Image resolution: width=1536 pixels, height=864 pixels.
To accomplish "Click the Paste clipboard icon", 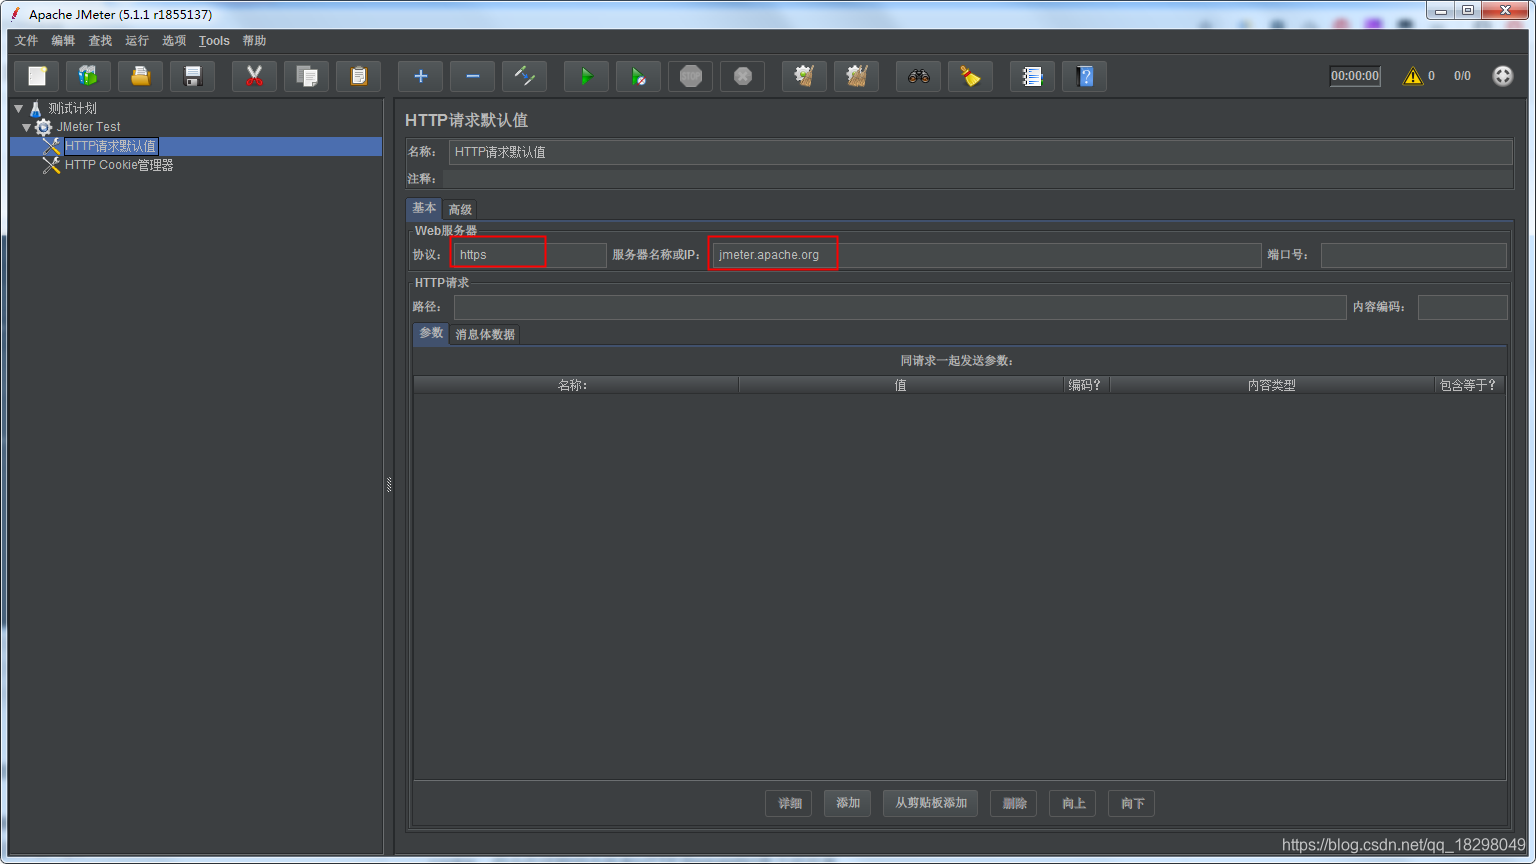I will coord(358,76).
